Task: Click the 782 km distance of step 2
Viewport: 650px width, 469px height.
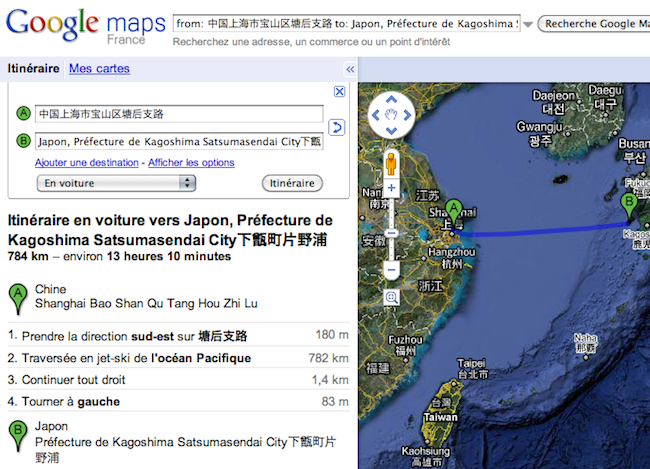Action: point(328,358)
